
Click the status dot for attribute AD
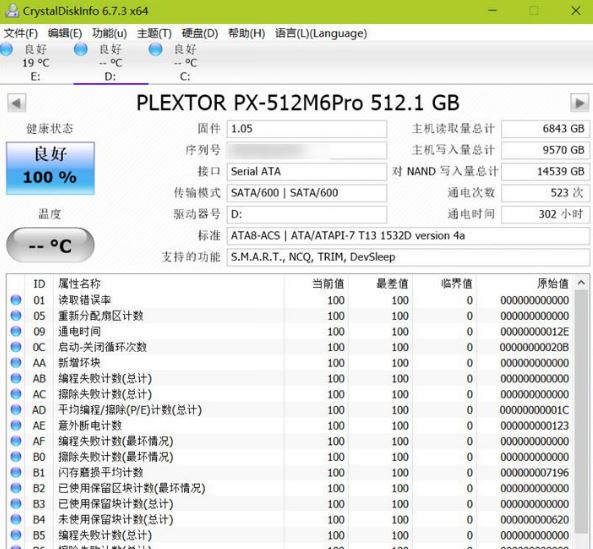16,409
